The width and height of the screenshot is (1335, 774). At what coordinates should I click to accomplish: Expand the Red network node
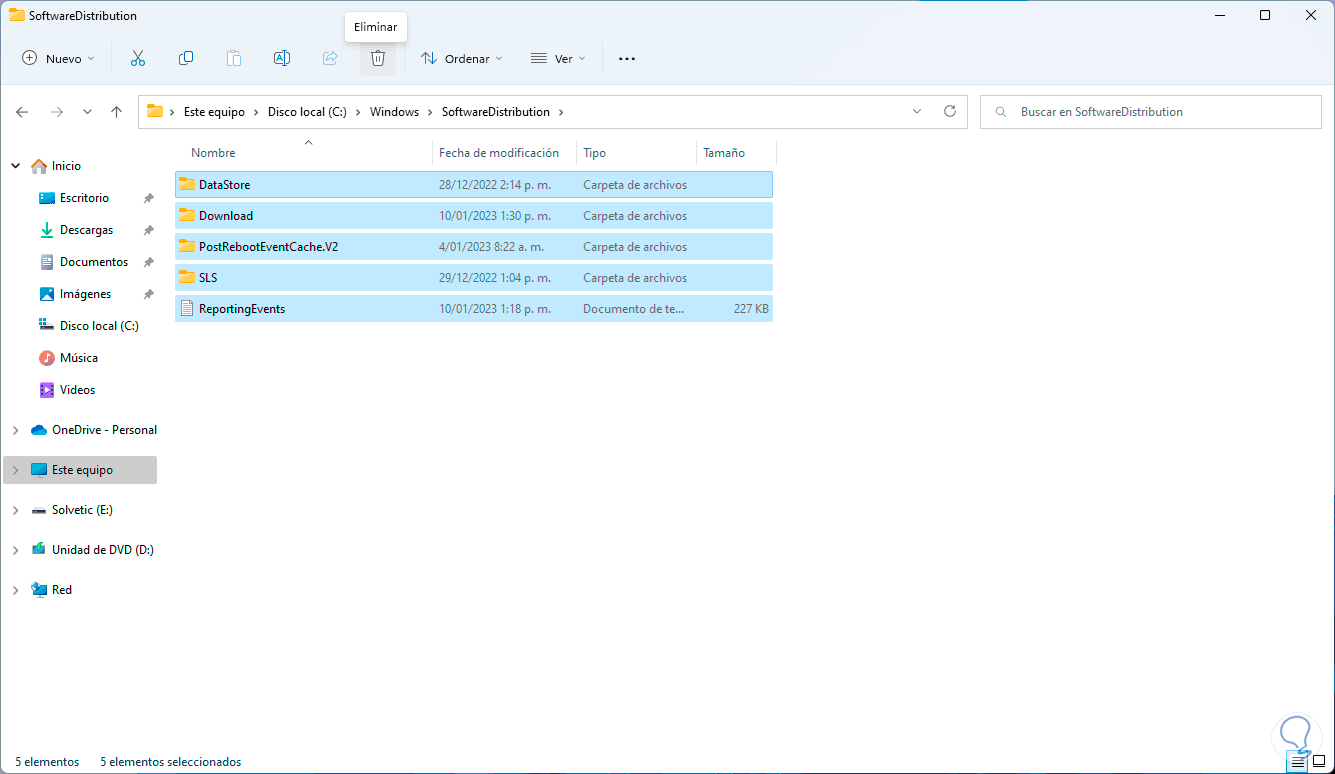pyautogui.click(x=15, y=590)
